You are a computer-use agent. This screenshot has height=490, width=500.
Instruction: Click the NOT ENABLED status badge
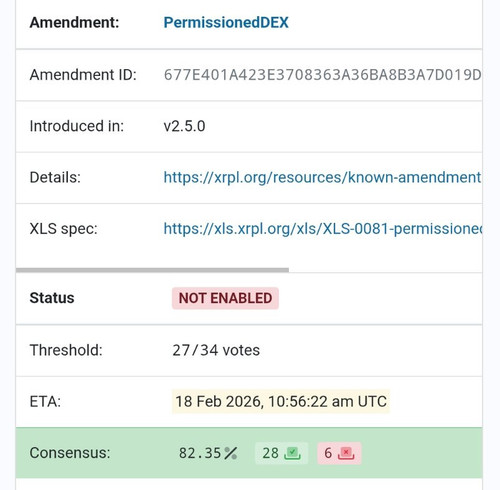point(225,298)
